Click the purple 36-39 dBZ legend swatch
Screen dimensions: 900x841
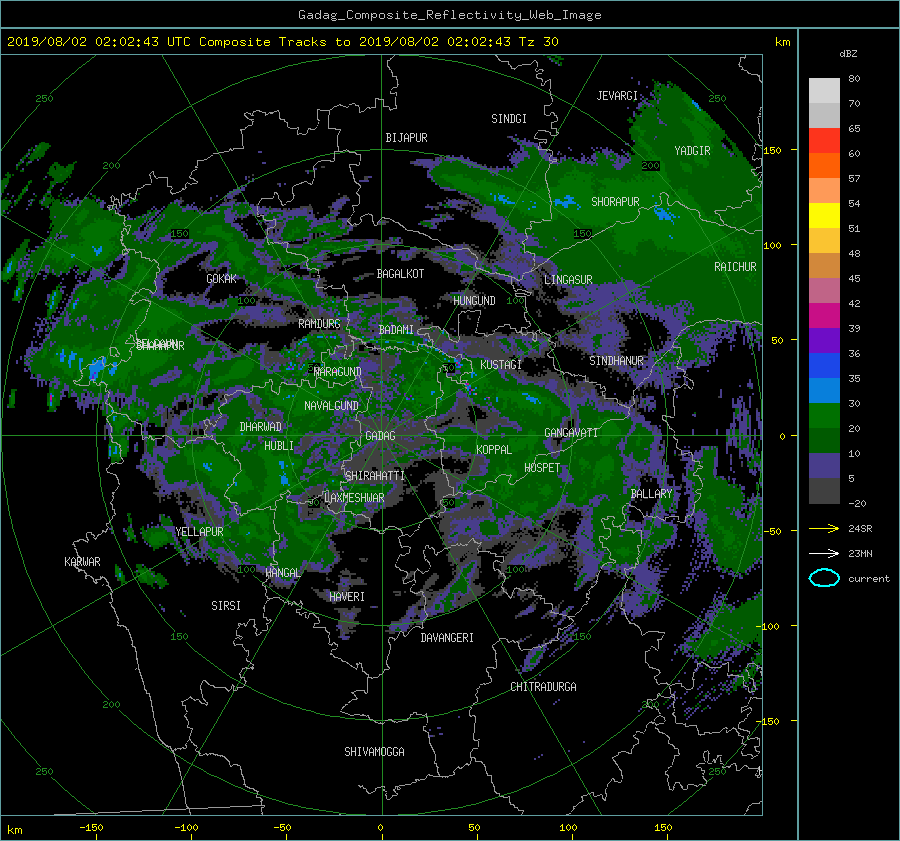point(824,340)
